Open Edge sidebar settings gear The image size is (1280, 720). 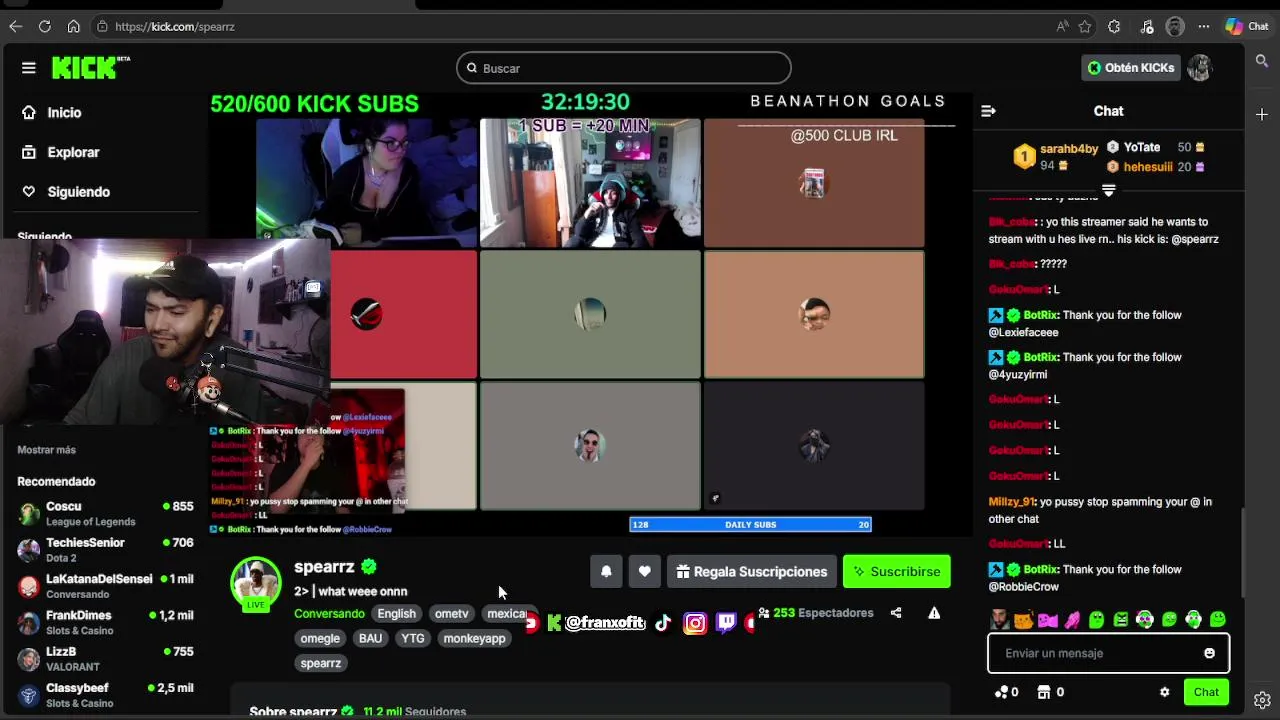pos(1262,700)
